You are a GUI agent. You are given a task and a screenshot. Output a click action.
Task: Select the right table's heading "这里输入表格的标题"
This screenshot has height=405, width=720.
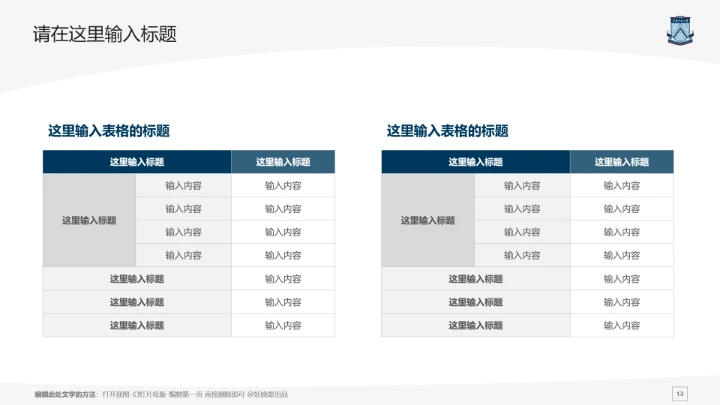(x=447, y=131)
